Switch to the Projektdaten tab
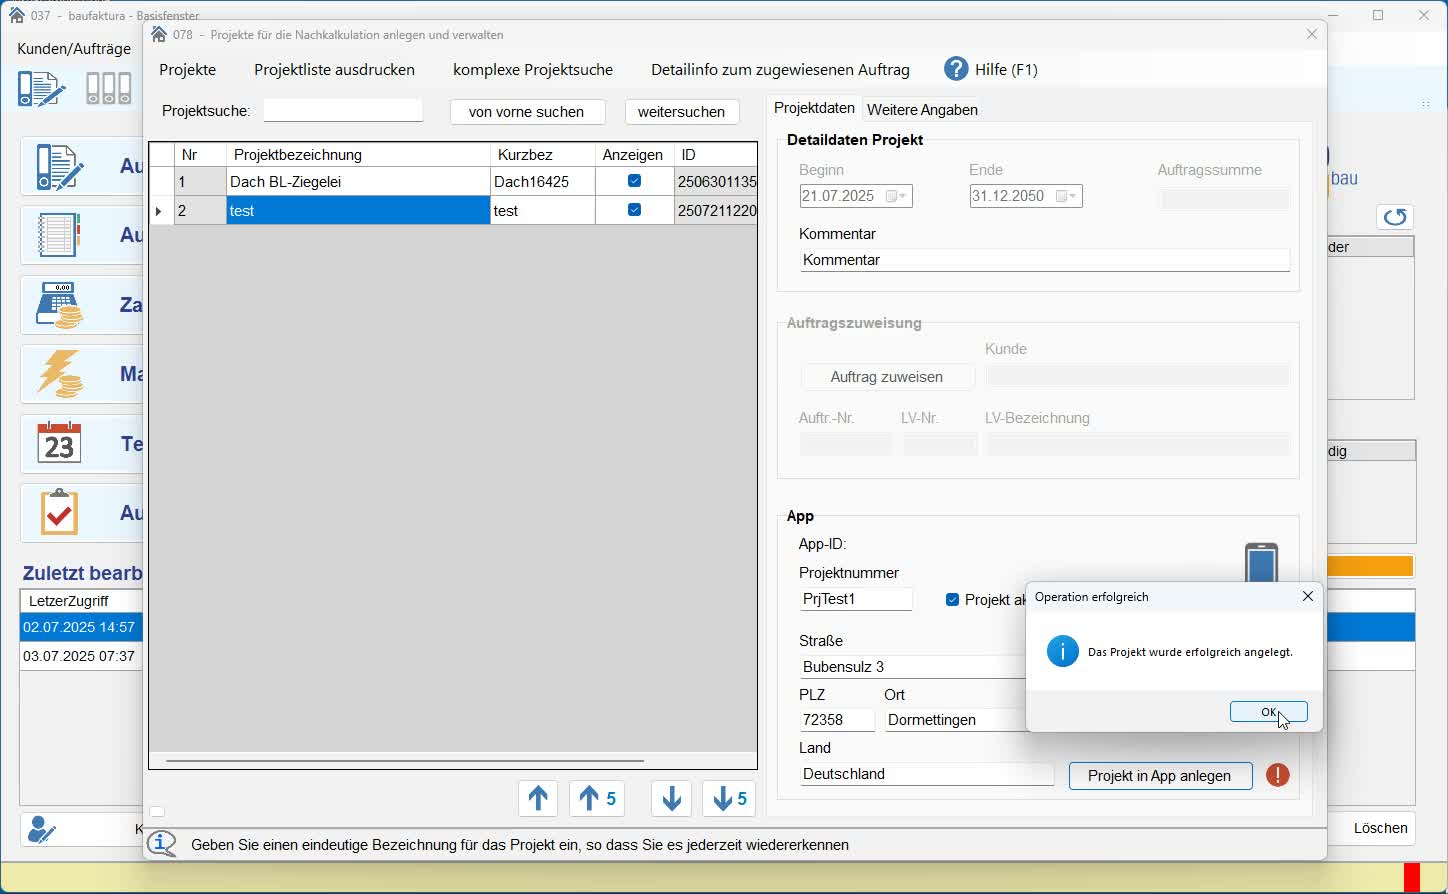Viewport: 1448px width, 894px height. [x=815, y=108]
